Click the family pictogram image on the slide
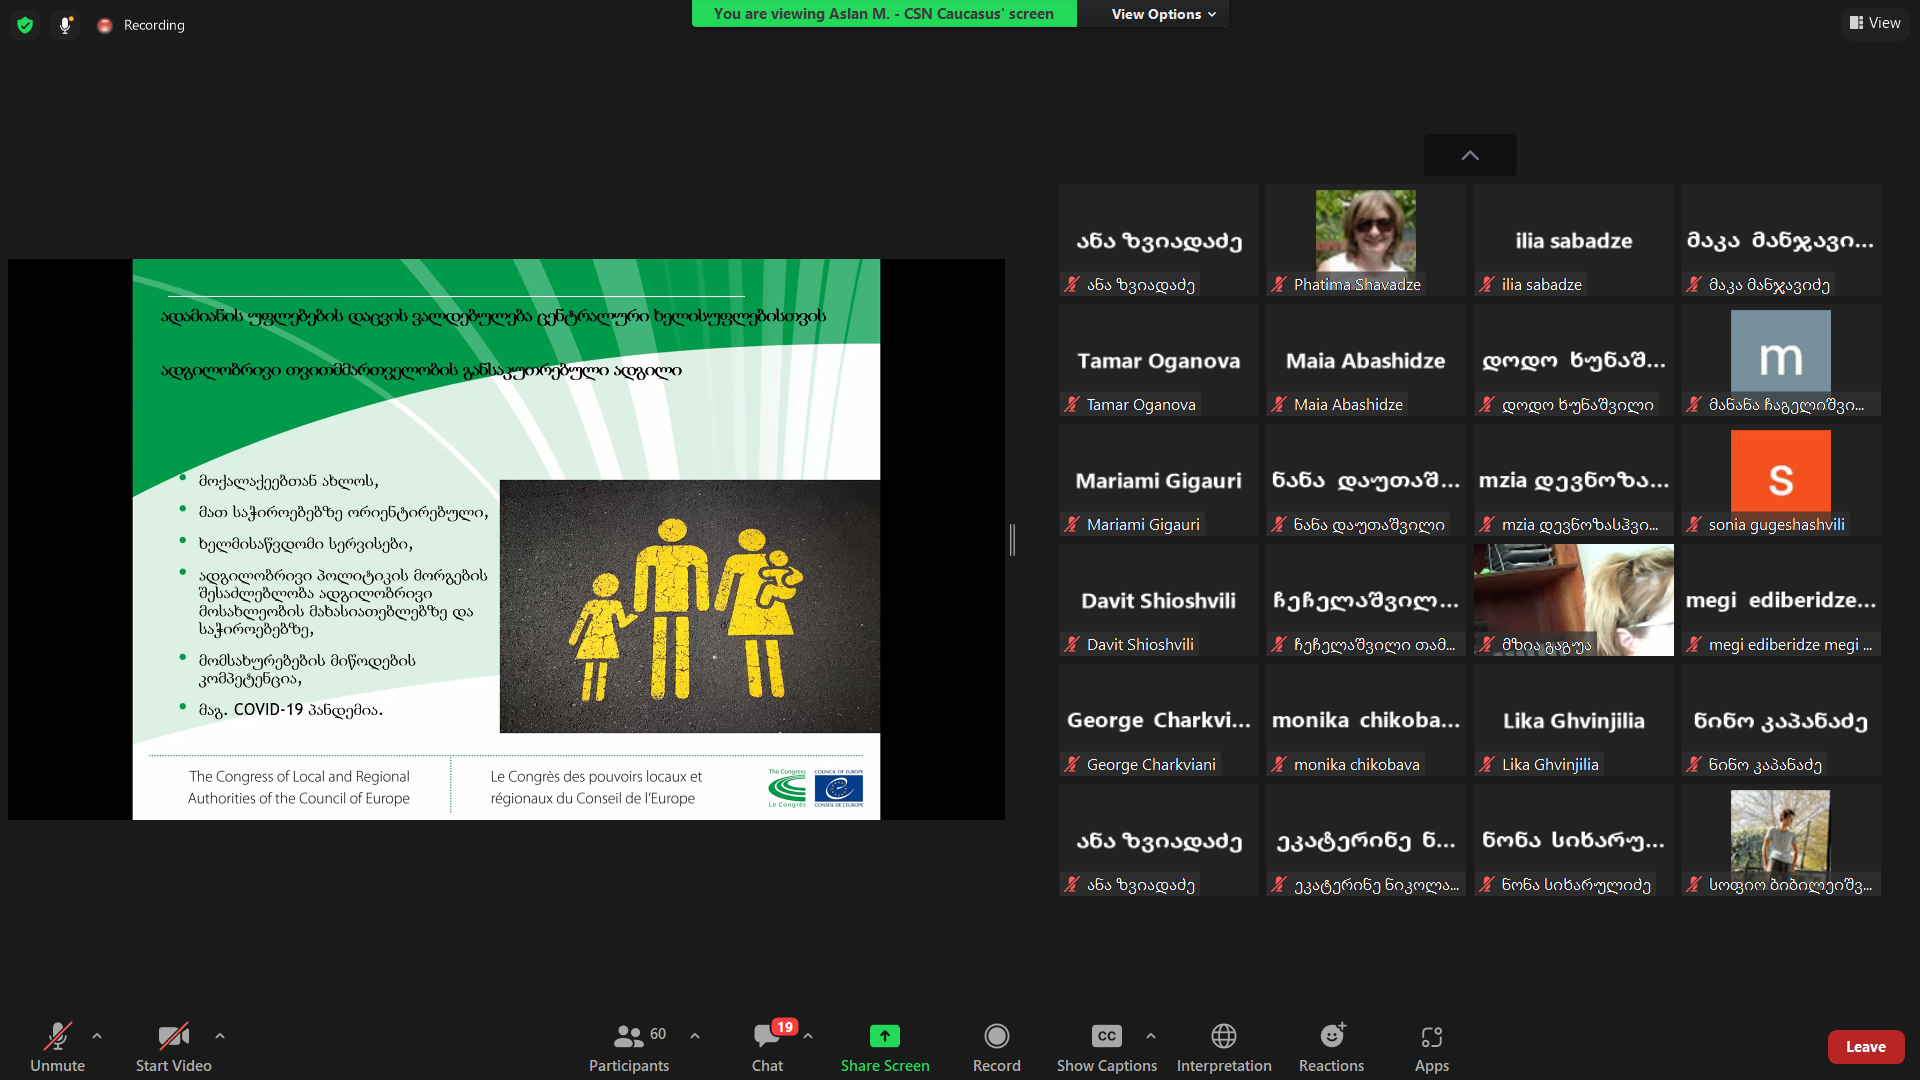The width and height of the screenshot is (1920, 1080). (x=690, y=606)
